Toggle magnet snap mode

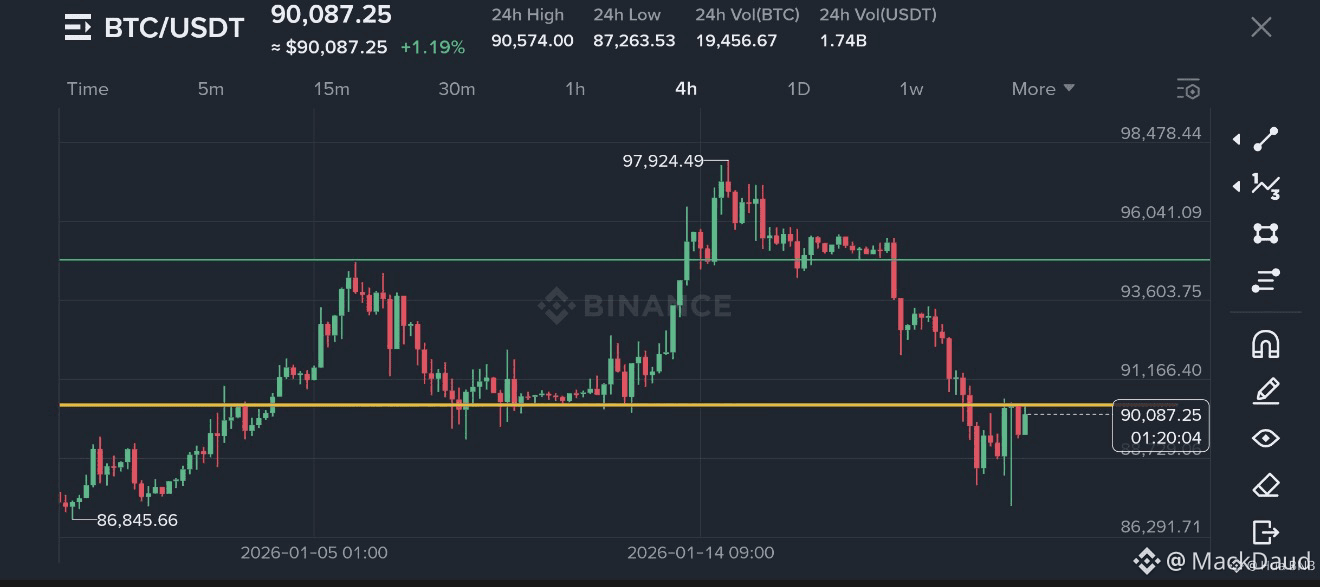pyautogui.click(x=1266, y=345)
